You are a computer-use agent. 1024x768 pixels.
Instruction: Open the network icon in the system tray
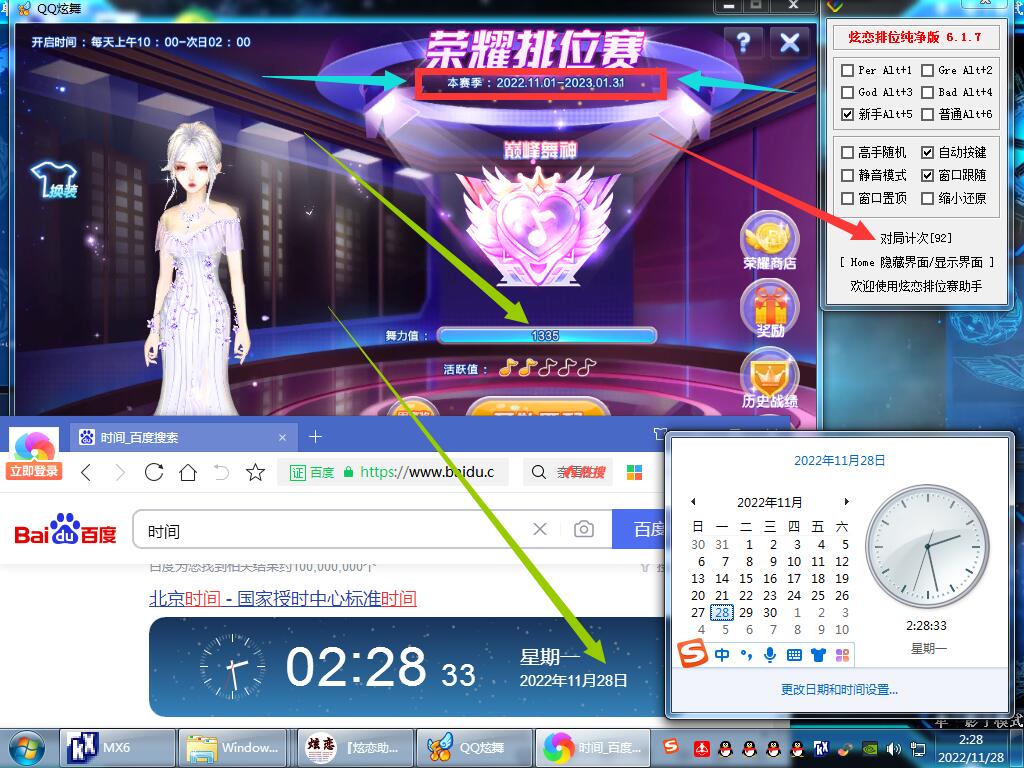coord(918,749)
